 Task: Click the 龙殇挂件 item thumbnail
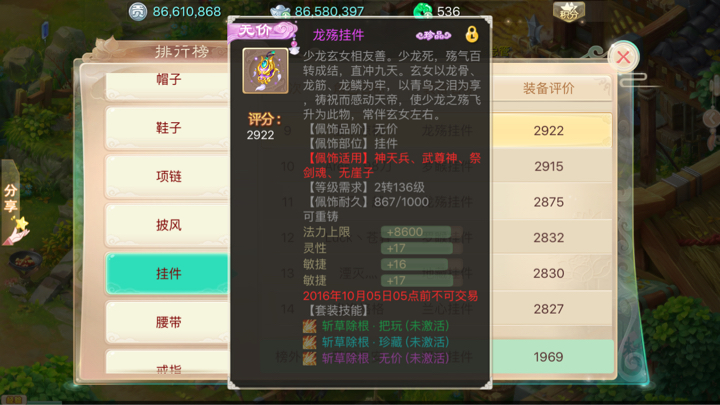(x=265, y=71)
